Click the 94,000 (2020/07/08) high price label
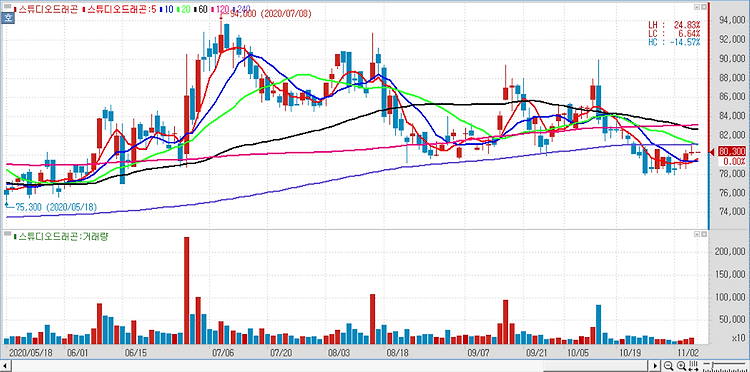This screenshot has height=372, width=750. (x=270, y=14)
